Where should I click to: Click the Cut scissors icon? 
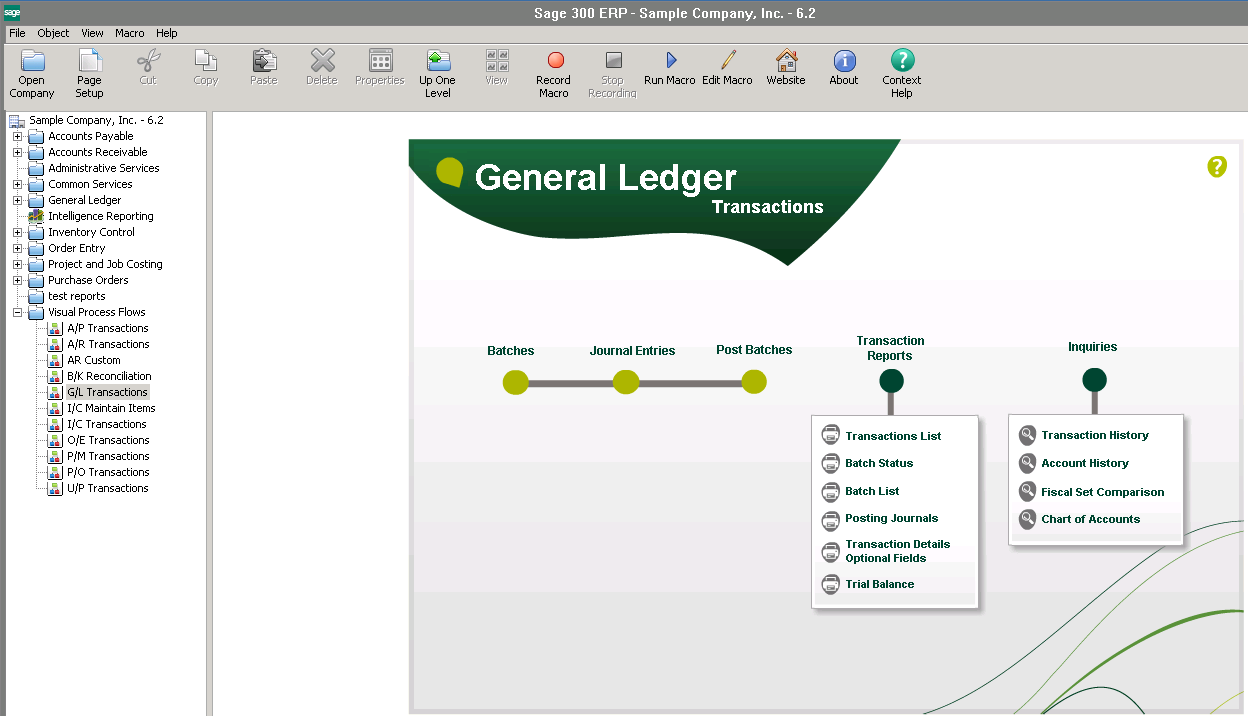point(148,60)
